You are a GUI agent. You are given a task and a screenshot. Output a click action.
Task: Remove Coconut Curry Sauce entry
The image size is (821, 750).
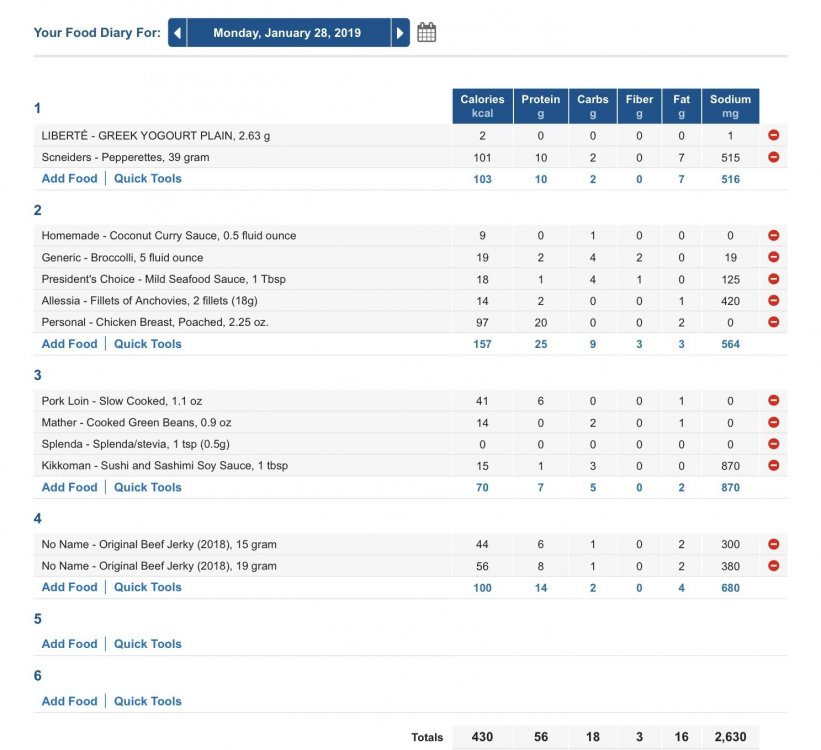773,235
